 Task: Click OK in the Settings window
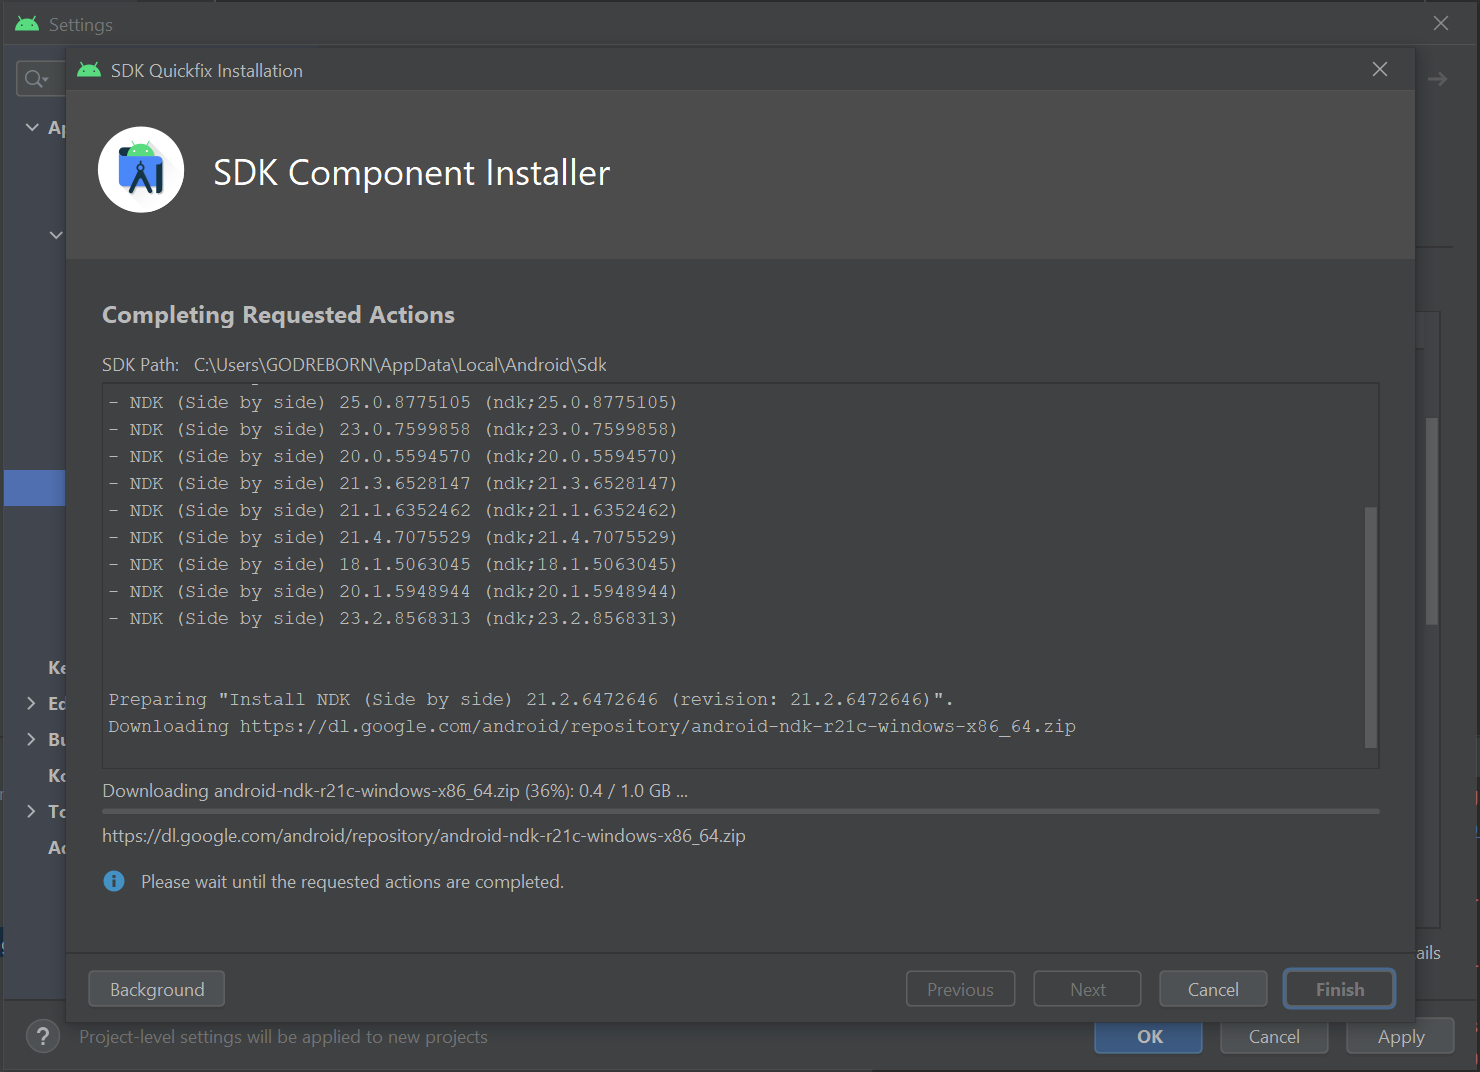click(x=1149, y=1037)
